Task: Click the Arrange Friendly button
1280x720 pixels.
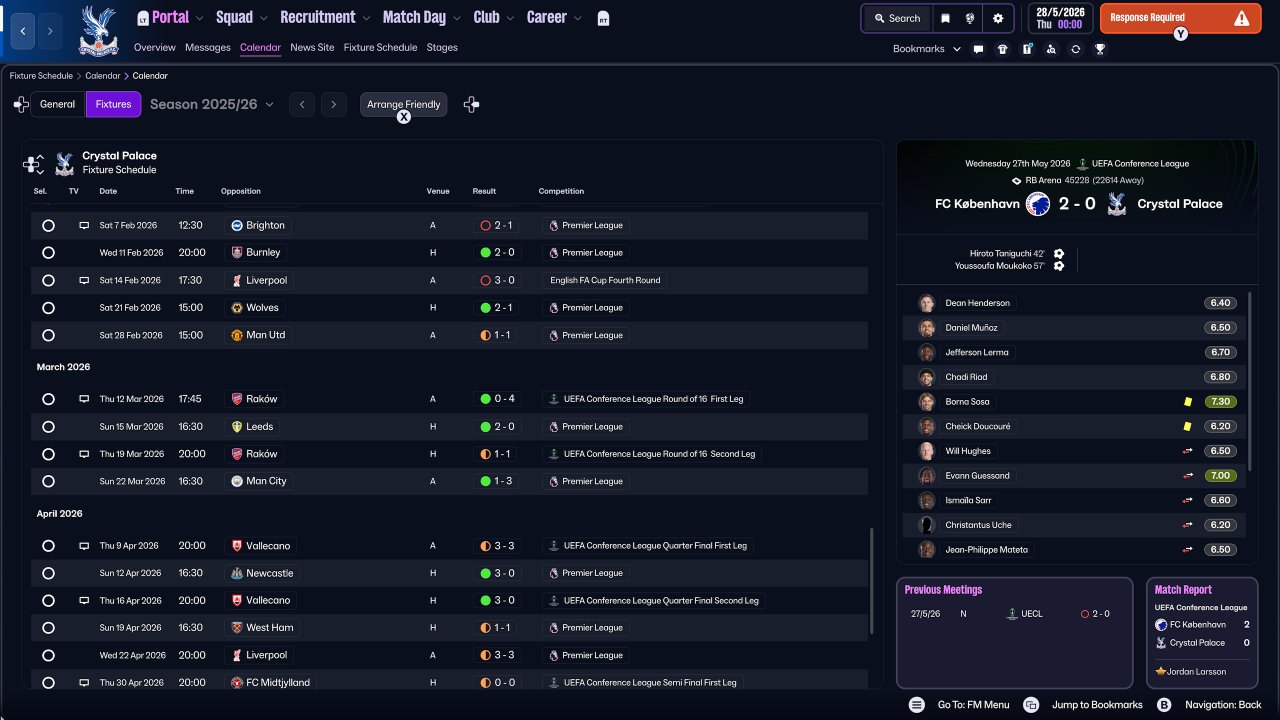Action: pyautogui.click(x=404, y=104)
